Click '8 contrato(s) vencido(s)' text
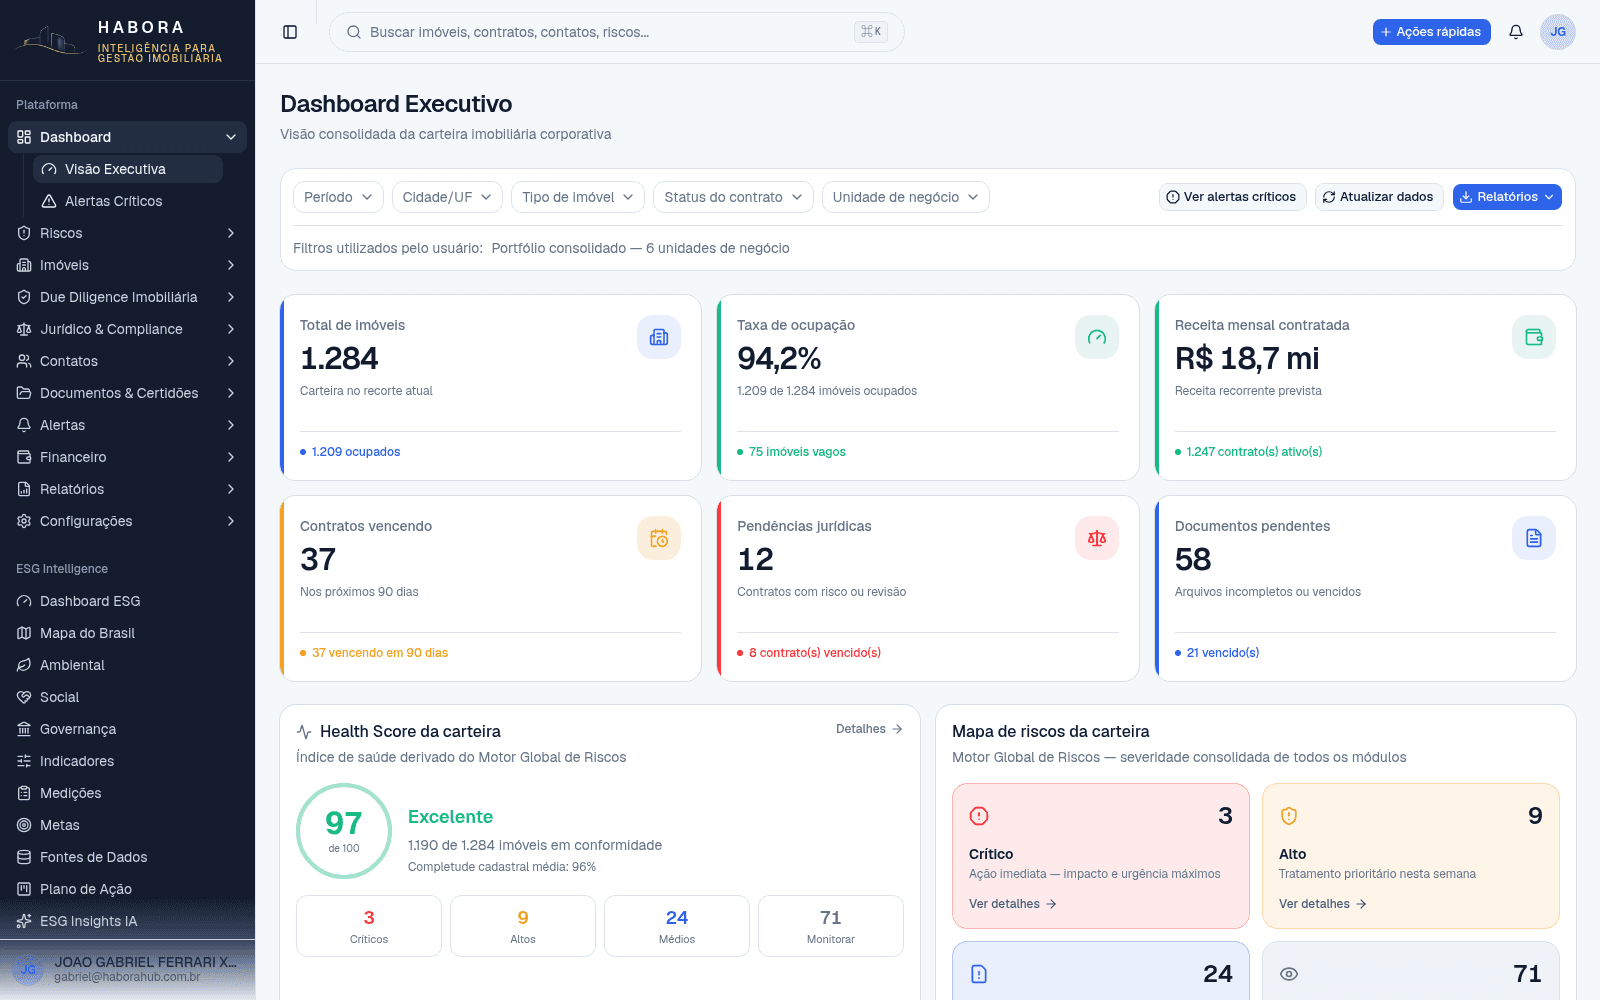This screenshot has height=1000, width=1600. coord(815,653)
